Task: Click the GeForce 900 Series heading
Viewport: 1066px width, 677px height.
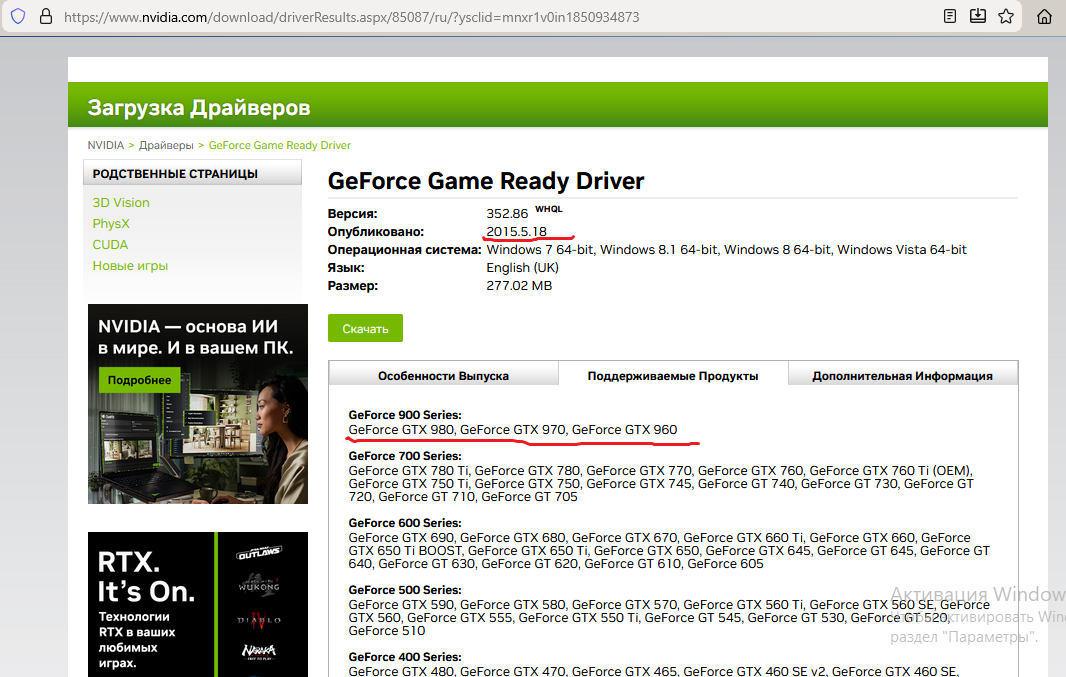Action: tap(405, 415)
